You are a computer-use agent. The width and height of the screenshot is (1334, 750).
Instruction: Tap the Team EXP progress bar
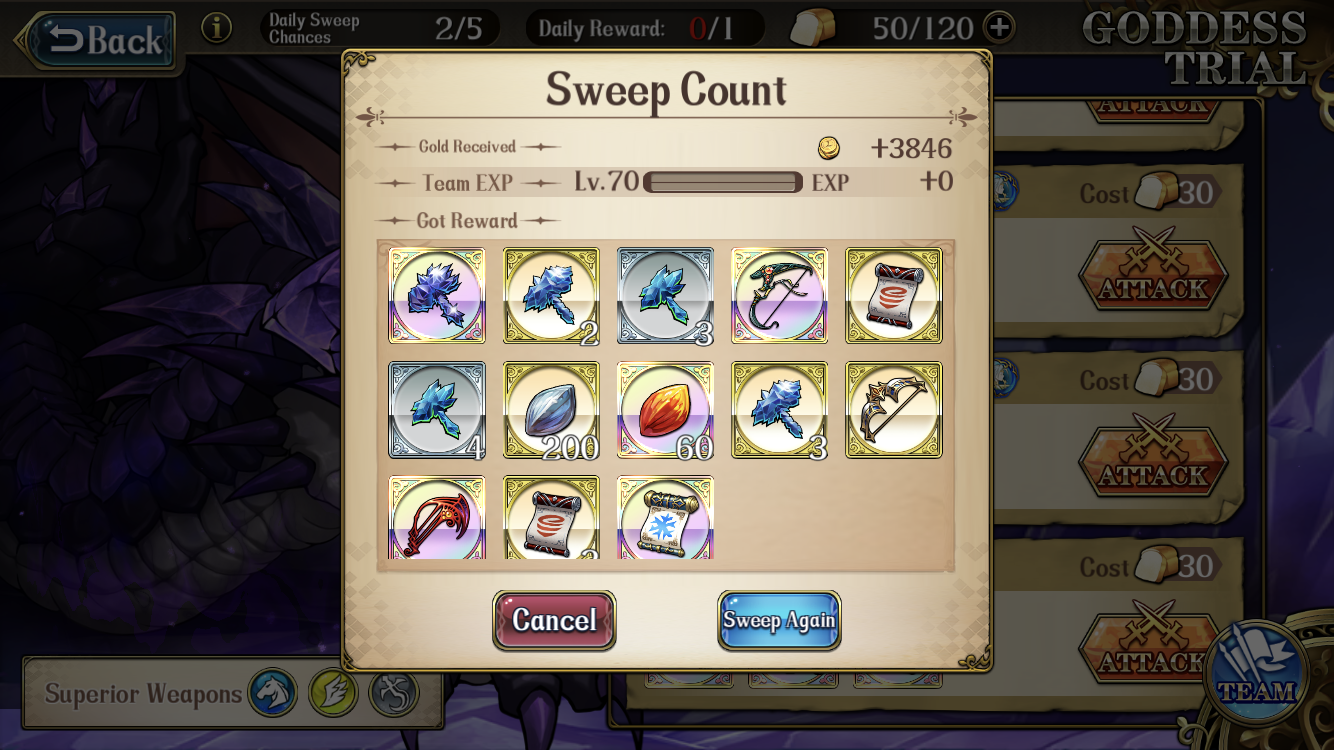coord(723,182)
